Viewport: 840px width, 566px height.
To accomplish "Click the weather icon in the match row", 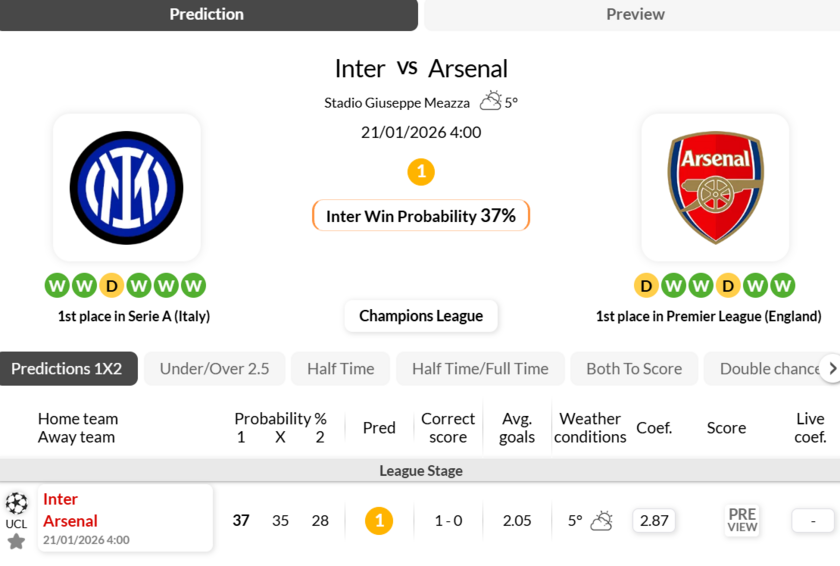I will click(601, 521).
